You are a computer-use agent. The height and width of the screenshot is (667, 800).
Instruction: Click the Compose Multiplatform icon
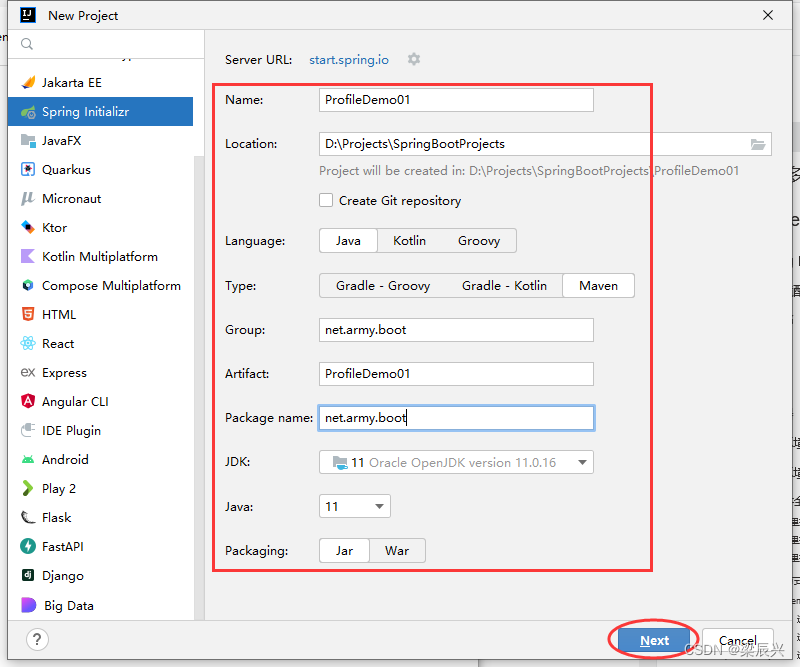click(28, 285)
